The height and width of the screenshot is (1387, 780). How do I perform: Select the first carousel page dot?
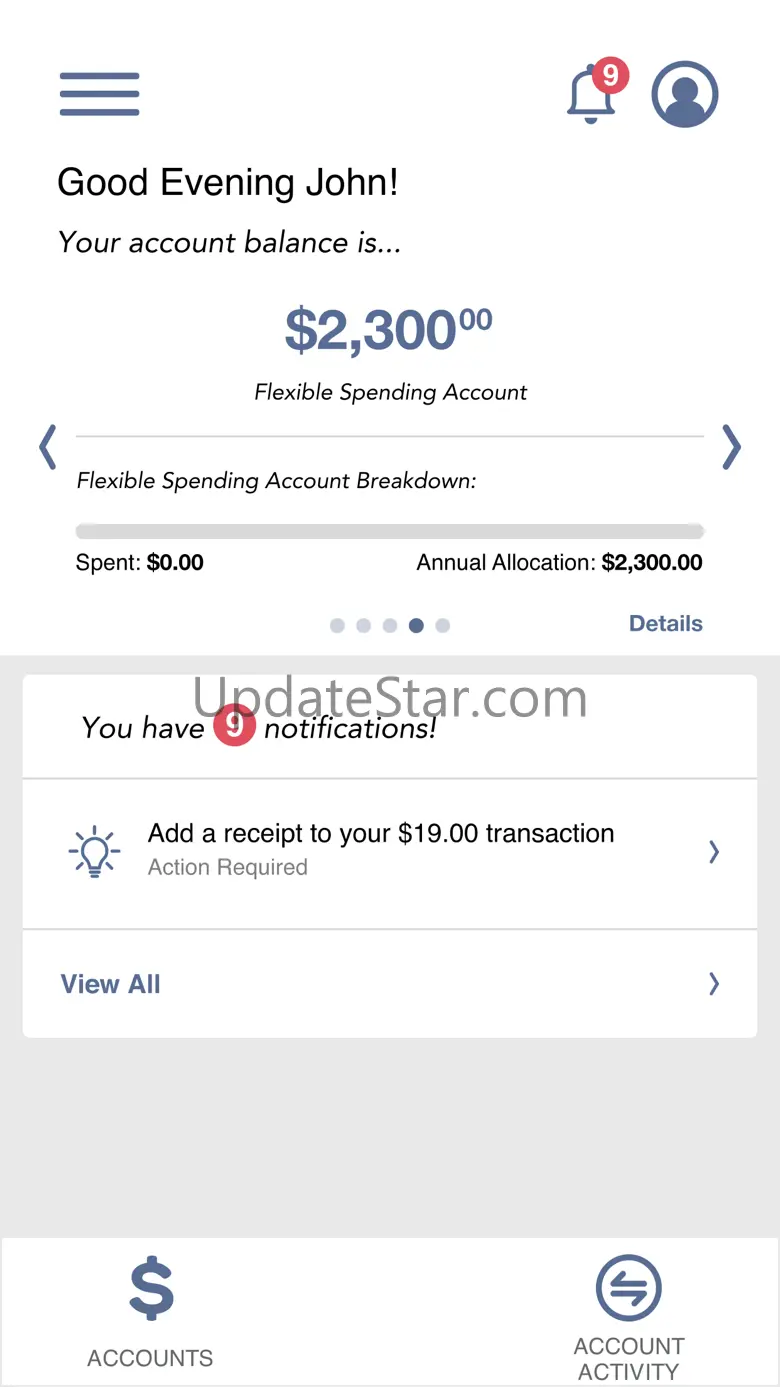tap(337, 626)
